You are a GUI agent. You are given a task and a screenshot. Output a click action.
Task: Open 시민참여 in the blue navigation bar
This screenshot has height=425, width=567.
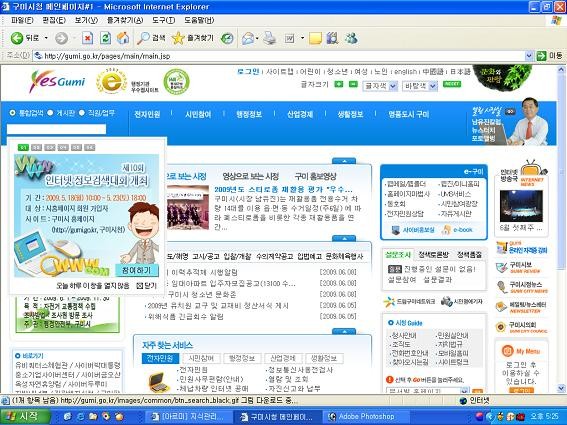tap(198, 115)
